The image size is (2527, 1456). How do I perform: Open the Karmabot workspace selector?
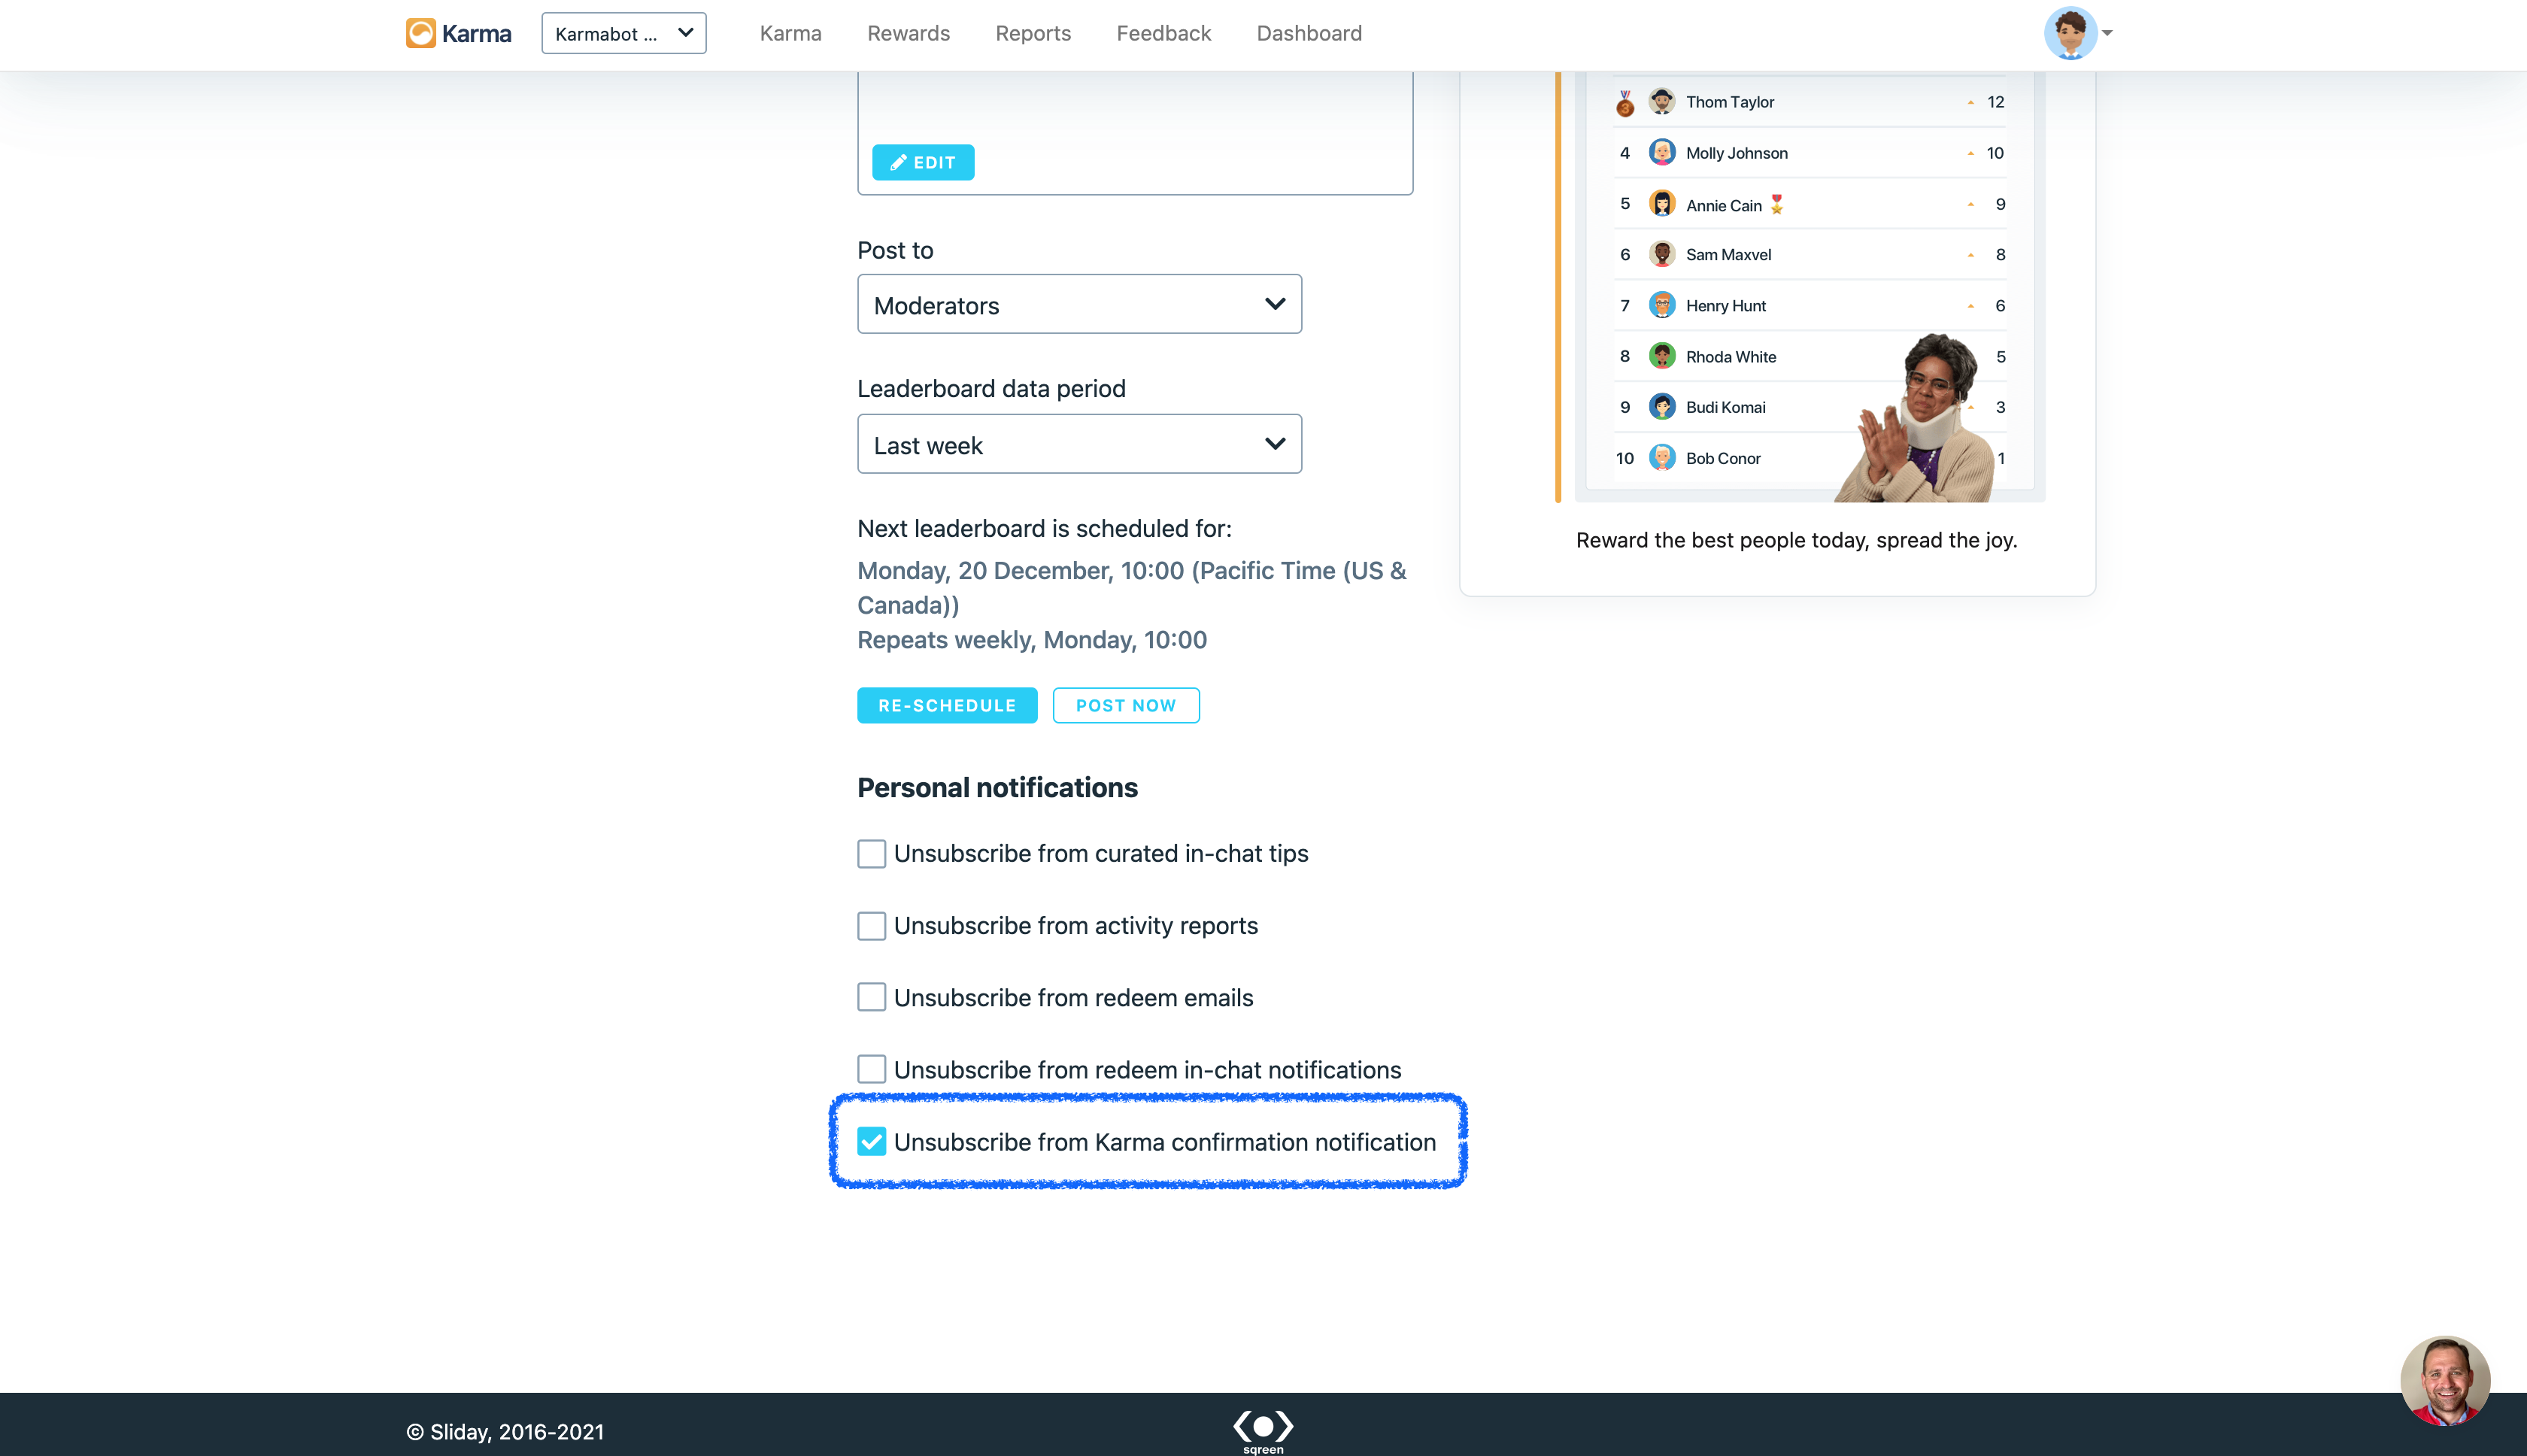pyautogui.click(x=623, y=33)
